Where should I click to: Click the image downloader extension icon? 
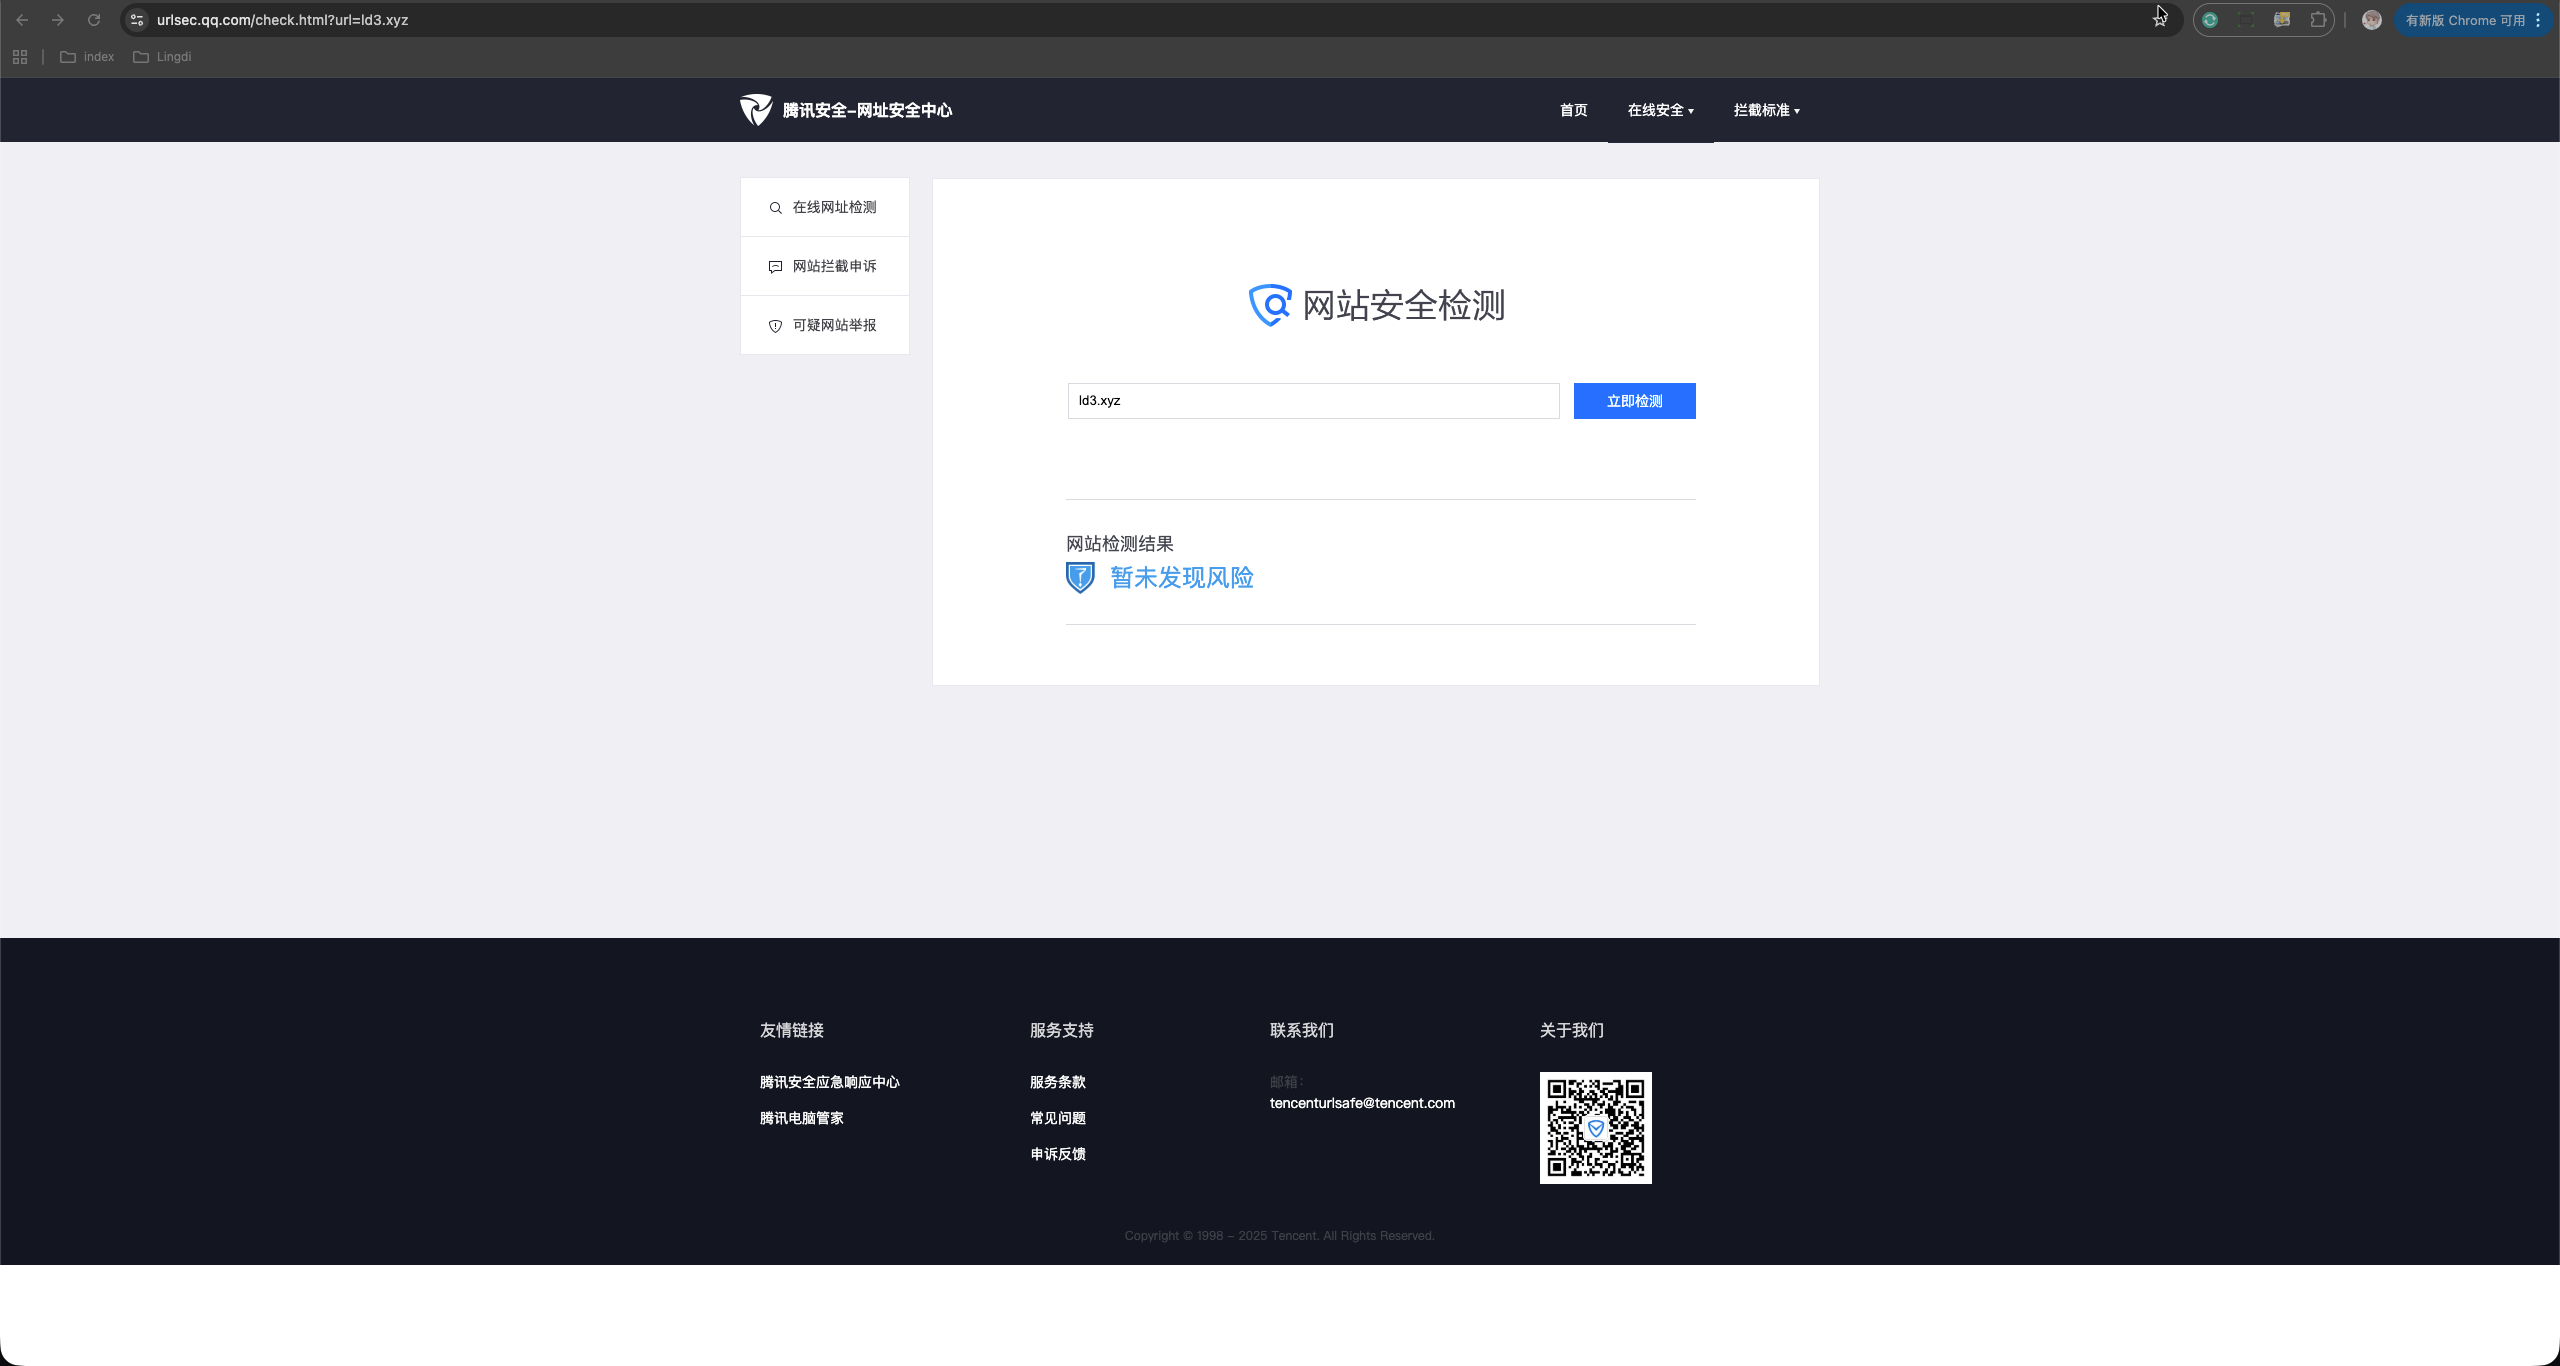[2282, 20]
